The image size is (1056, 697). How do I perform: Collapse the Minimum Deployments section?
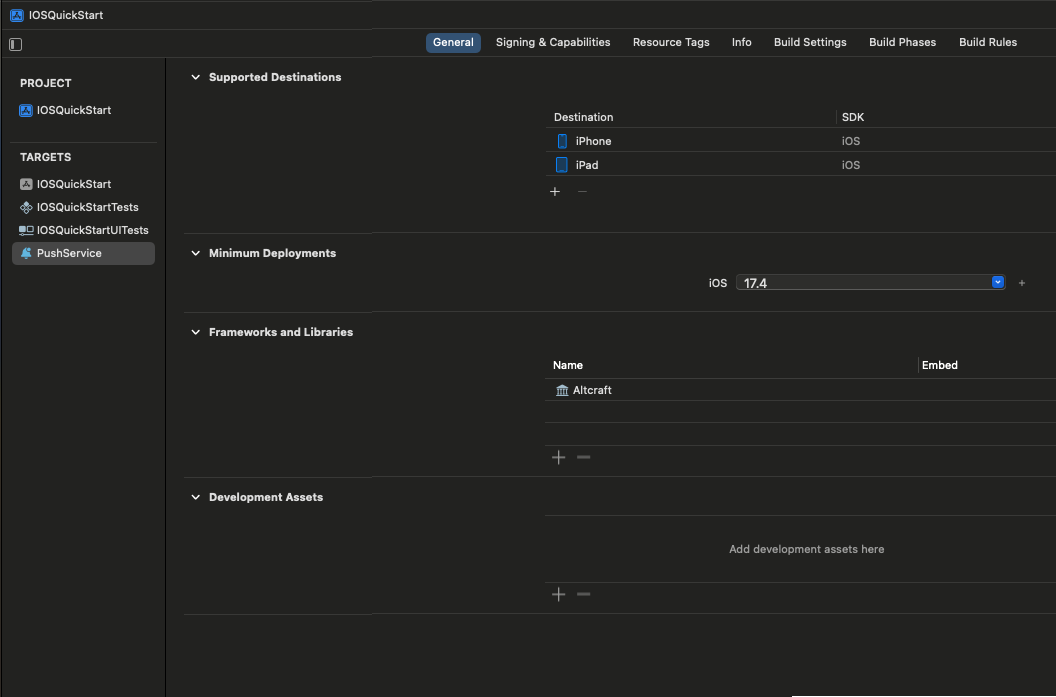(196, 253)
